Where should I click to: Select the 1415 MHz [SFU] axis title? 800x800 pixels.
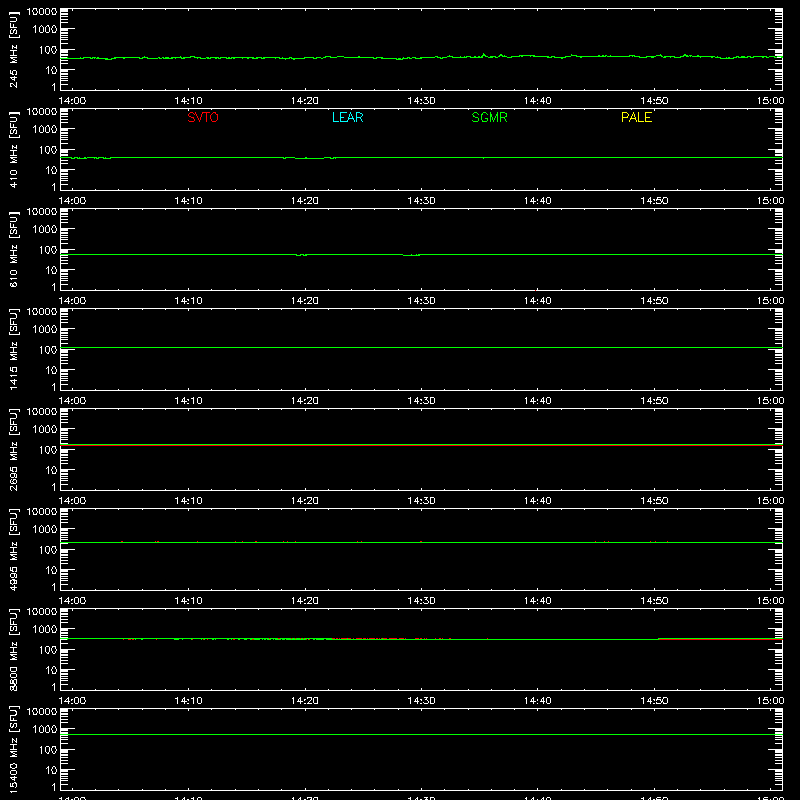[x=13, y=349]
